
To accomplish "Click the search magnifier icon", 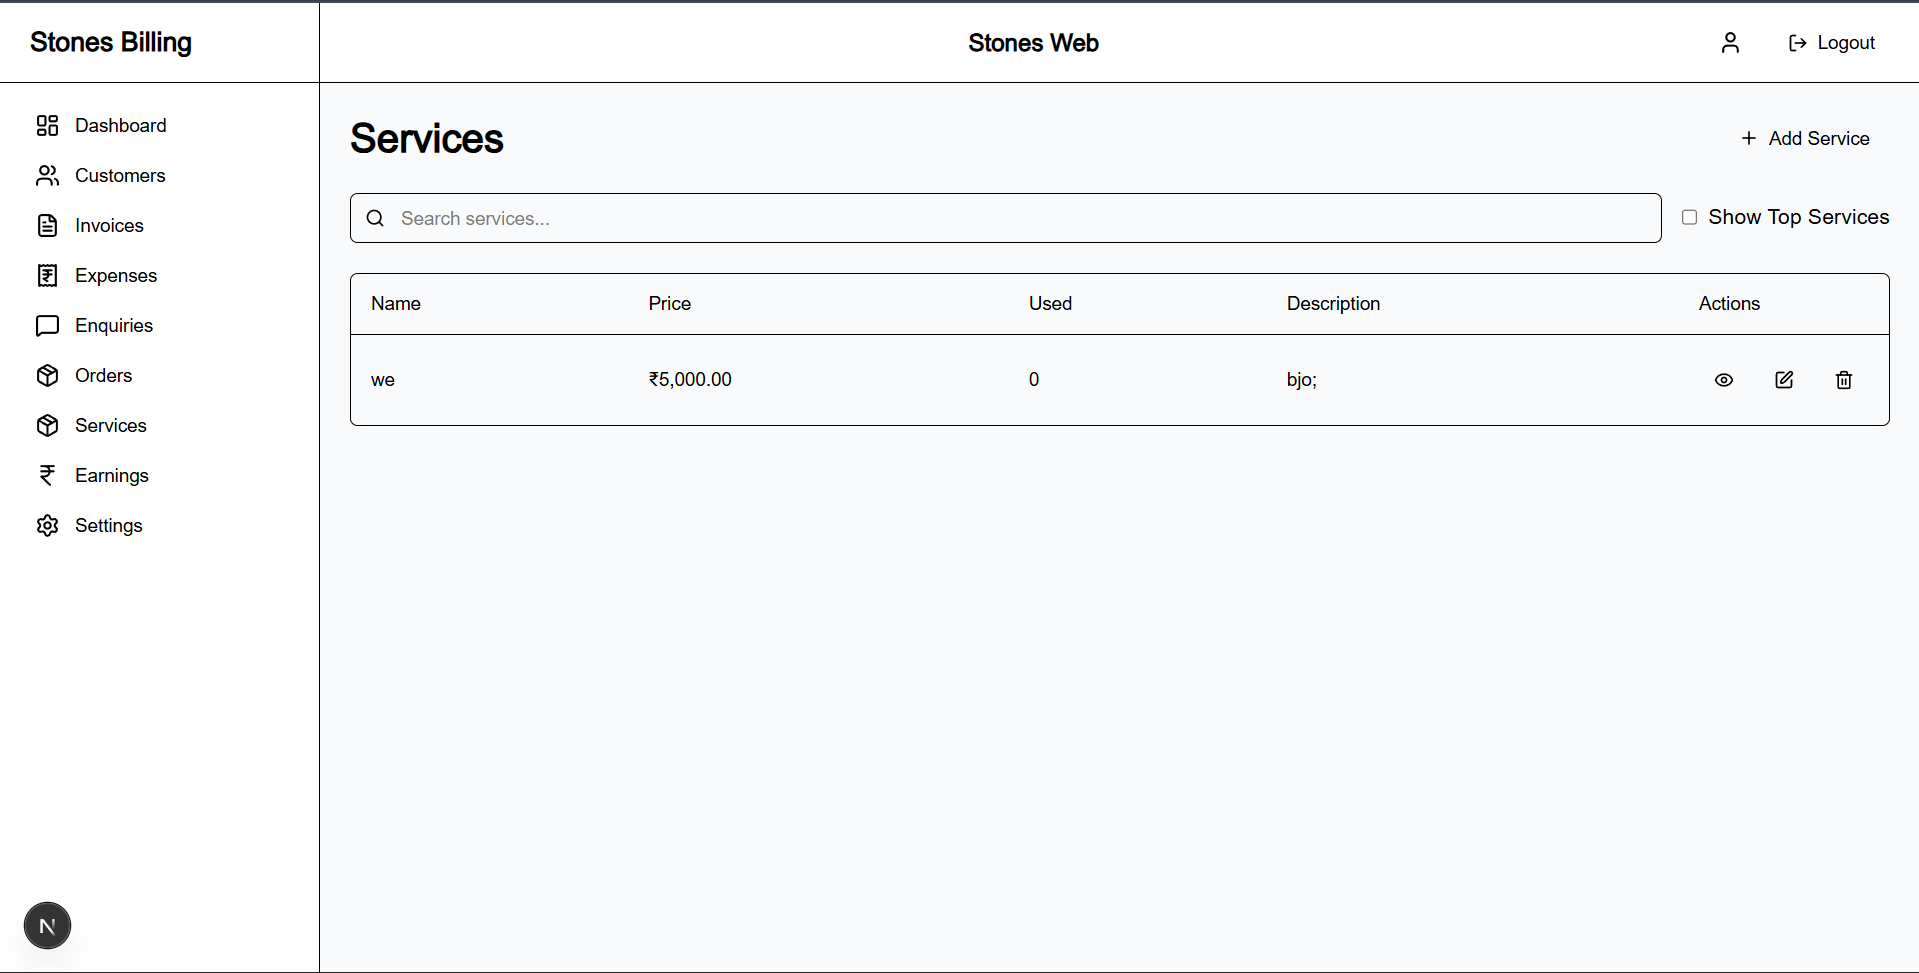I will (x=374, y=218).
